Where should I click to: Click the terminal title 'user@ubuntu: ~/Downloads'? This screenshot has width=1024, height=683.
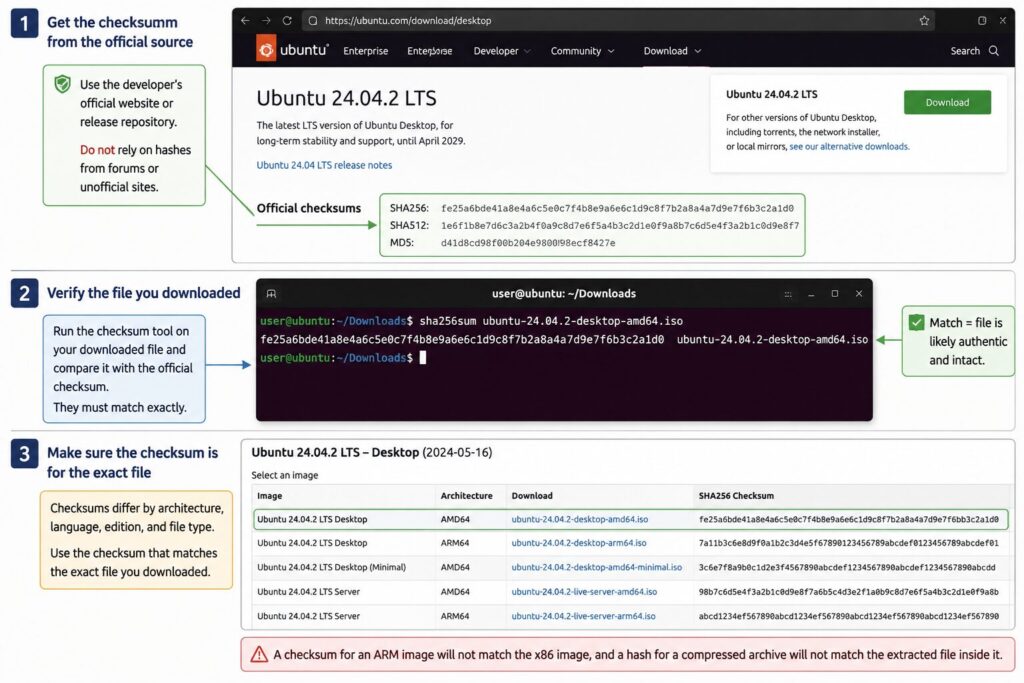(x=564, y=294)
